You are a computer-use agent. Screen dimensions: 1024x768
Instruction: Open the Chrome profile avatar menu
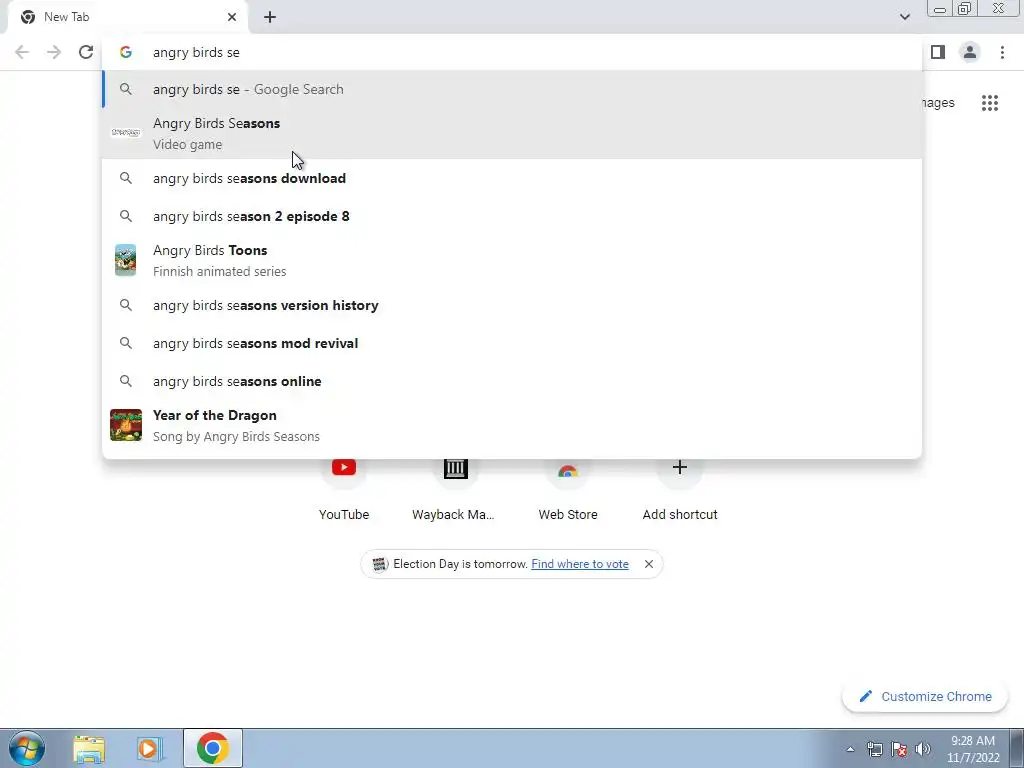[970, 52]
